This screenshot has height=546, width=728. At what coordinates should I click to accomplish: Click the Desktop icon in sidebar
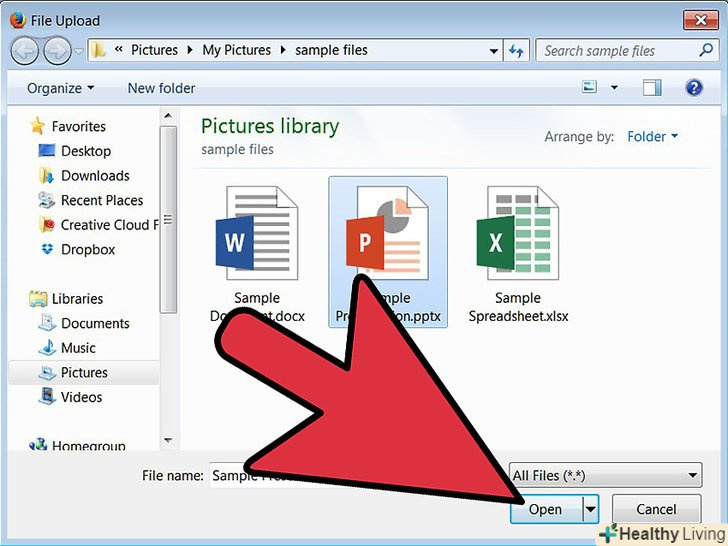coord(47,150)
